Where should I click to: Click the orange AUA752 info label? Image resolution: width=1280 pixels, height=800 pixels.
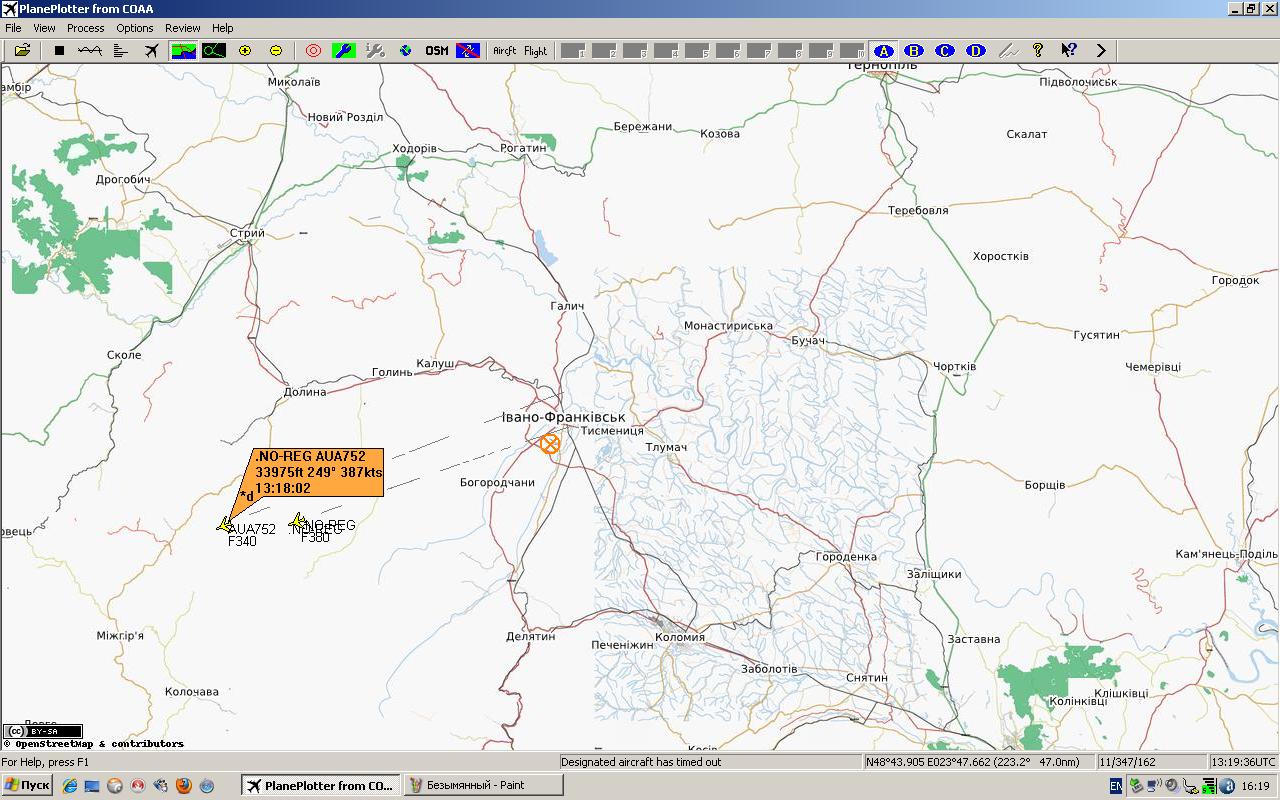[318, 472]
